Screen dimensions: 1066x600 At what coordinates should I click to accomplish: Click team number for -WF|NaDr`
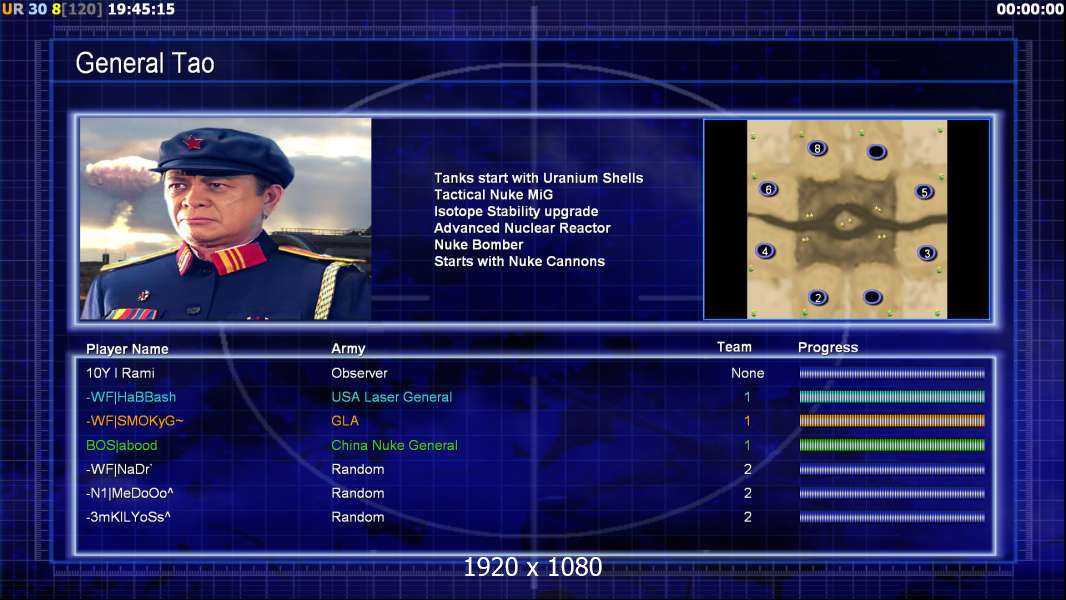coord(747,469)
